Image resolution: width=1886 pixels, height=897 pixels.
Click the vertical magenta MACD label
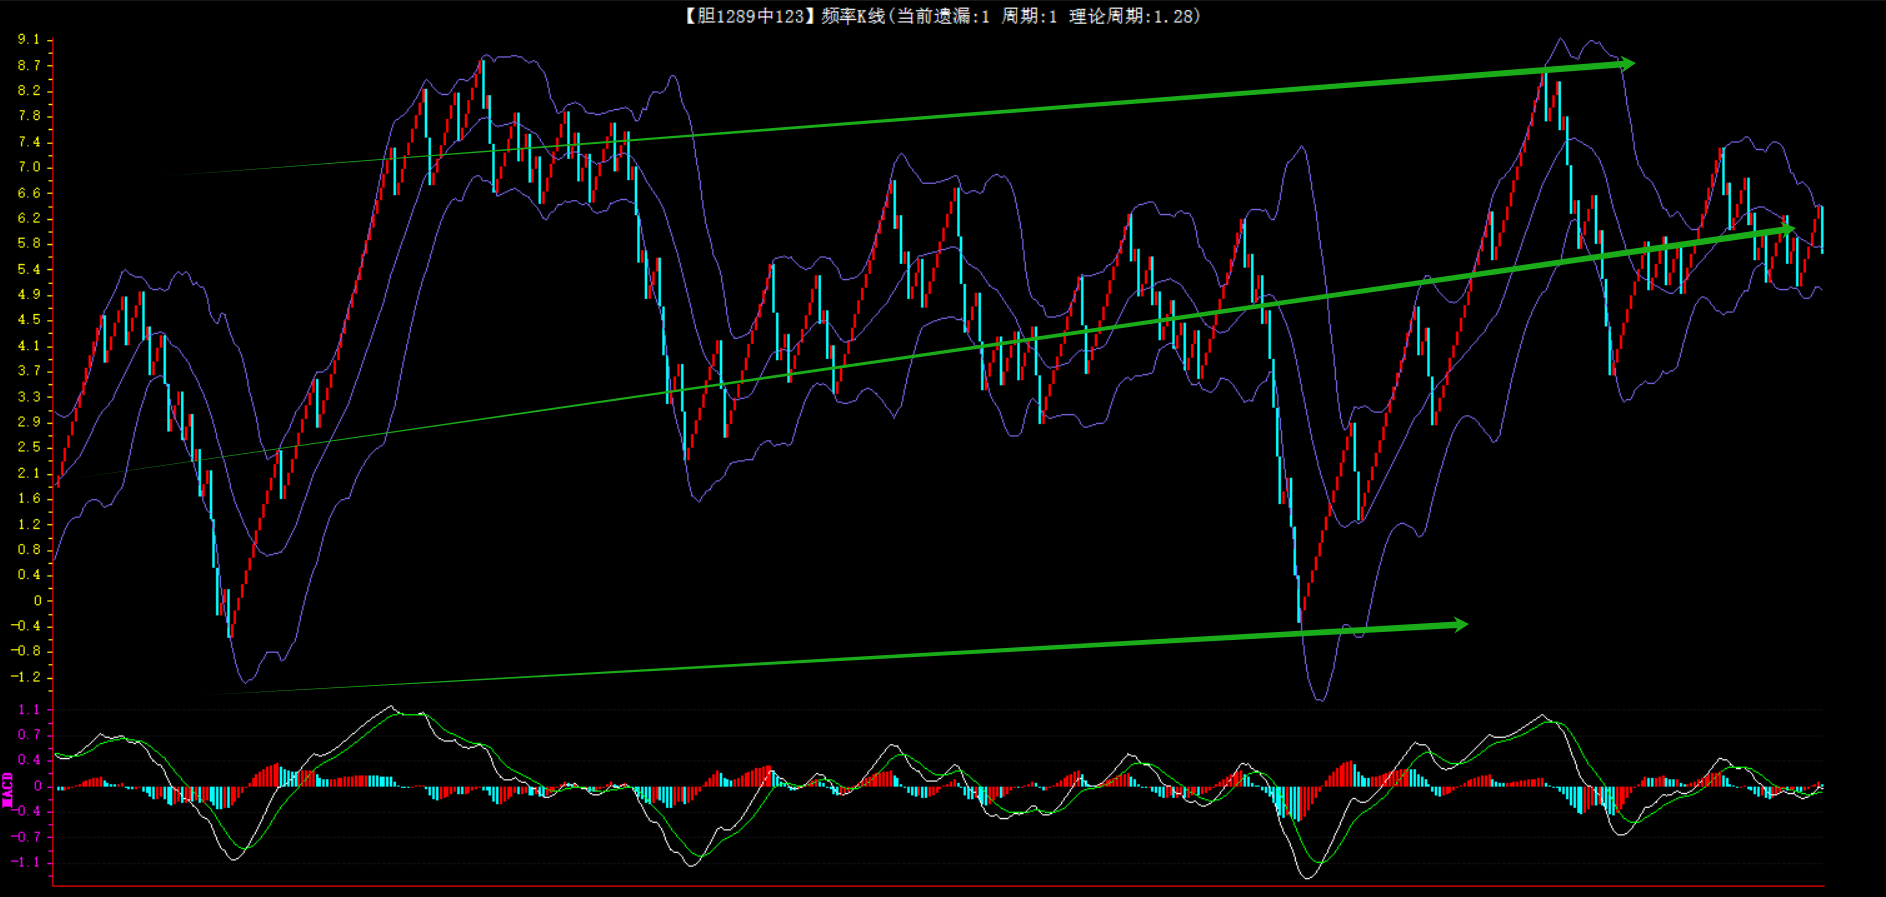(8, 789)
